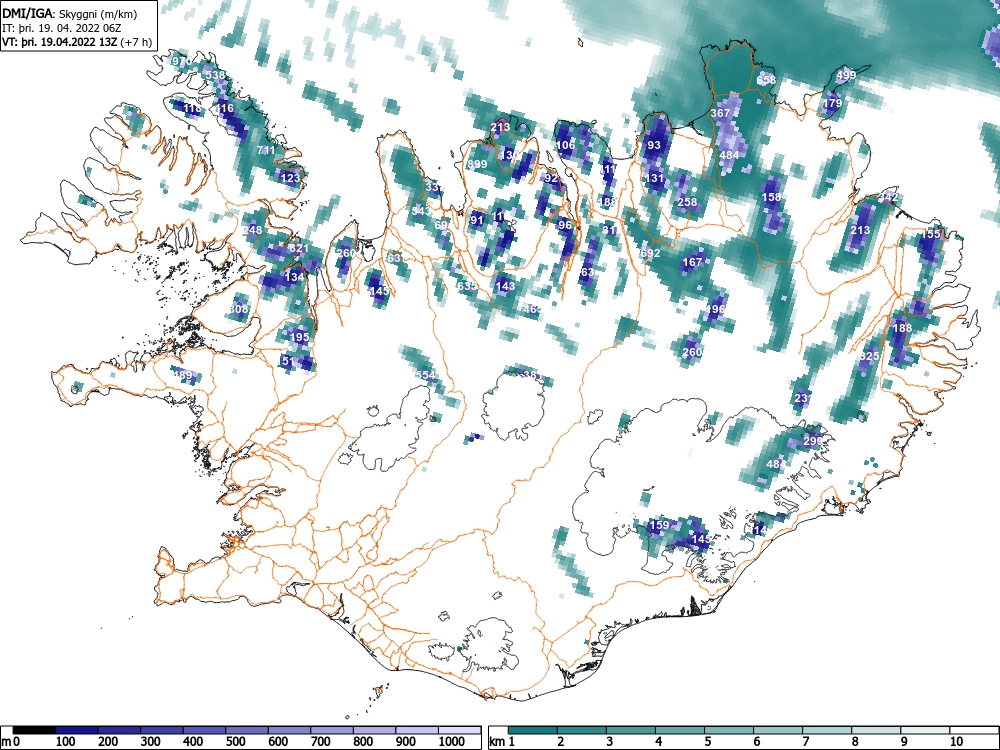Select the 3–4 km teal legend segment
The height and width of the screenshot is (750, 1000).
(x=631, y=730)
